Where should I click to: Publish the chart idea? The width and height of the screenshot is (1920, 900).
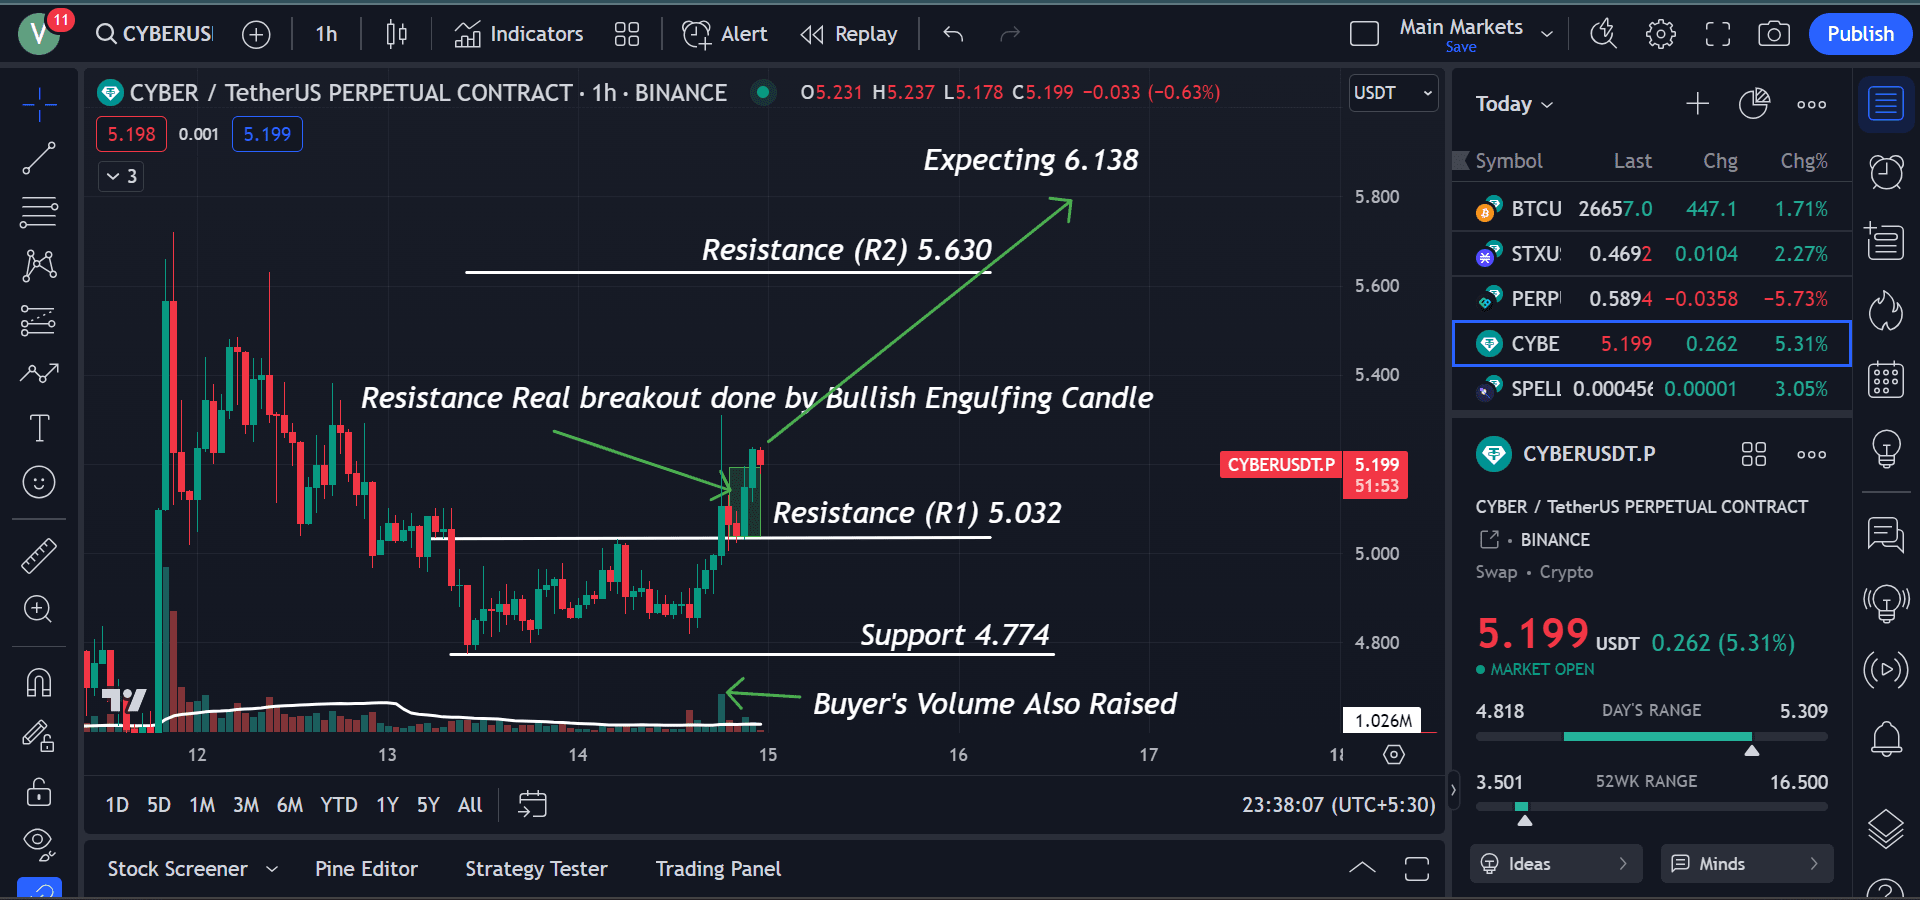tap(1860, 34)
